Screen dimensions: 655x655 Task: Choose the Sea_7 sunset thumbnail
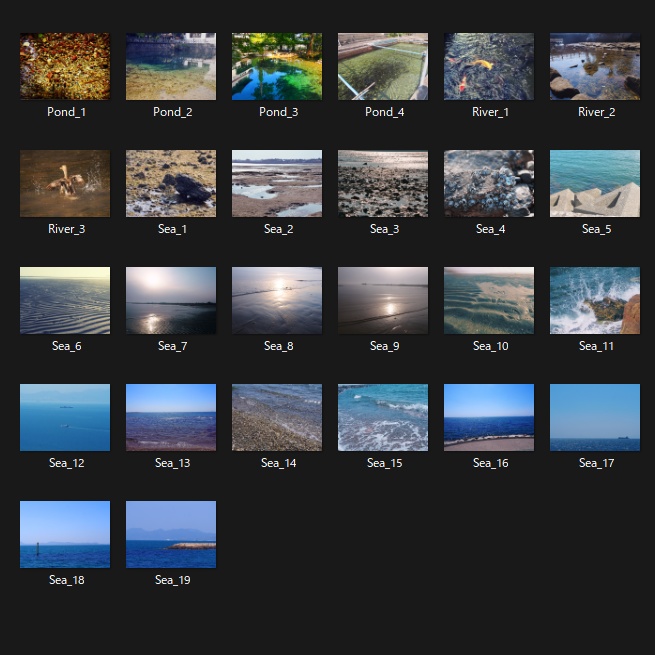[x=171, y=300]
